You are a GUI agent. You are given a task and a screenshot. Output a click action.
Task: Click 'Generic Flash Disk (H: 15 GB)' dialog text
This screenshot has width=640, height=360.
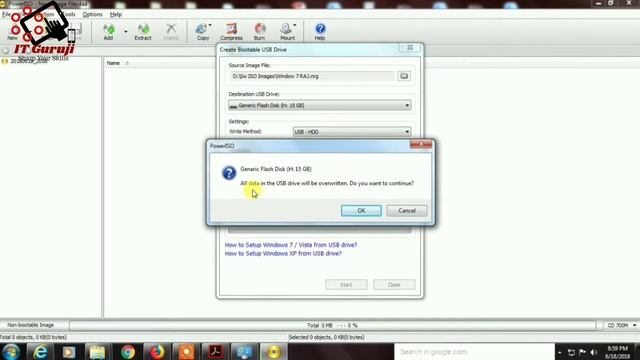276,169
